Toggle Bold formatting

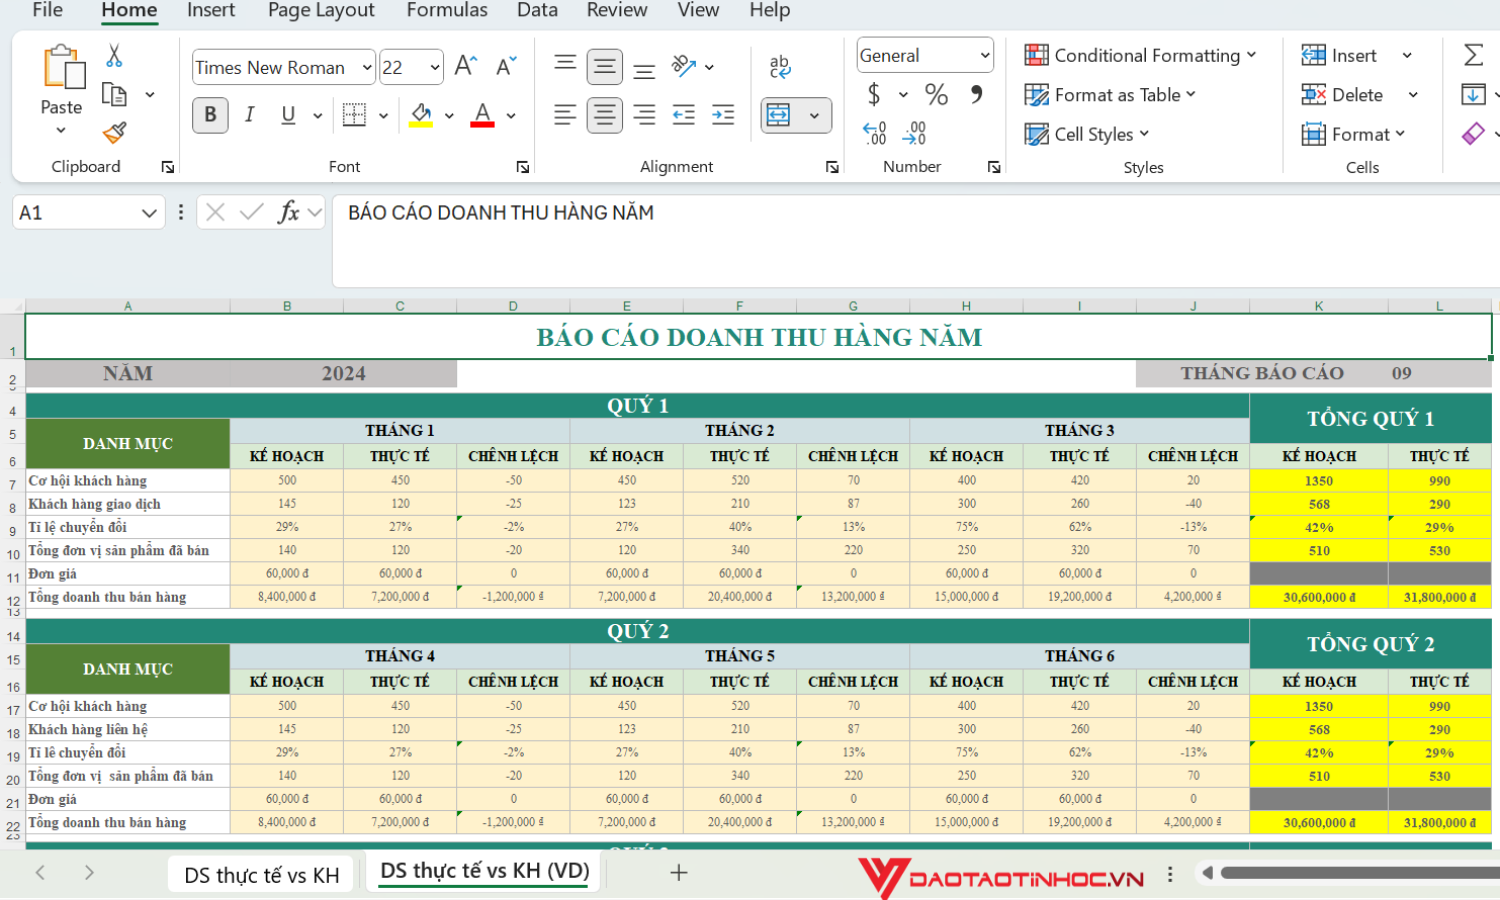point(210,115)
